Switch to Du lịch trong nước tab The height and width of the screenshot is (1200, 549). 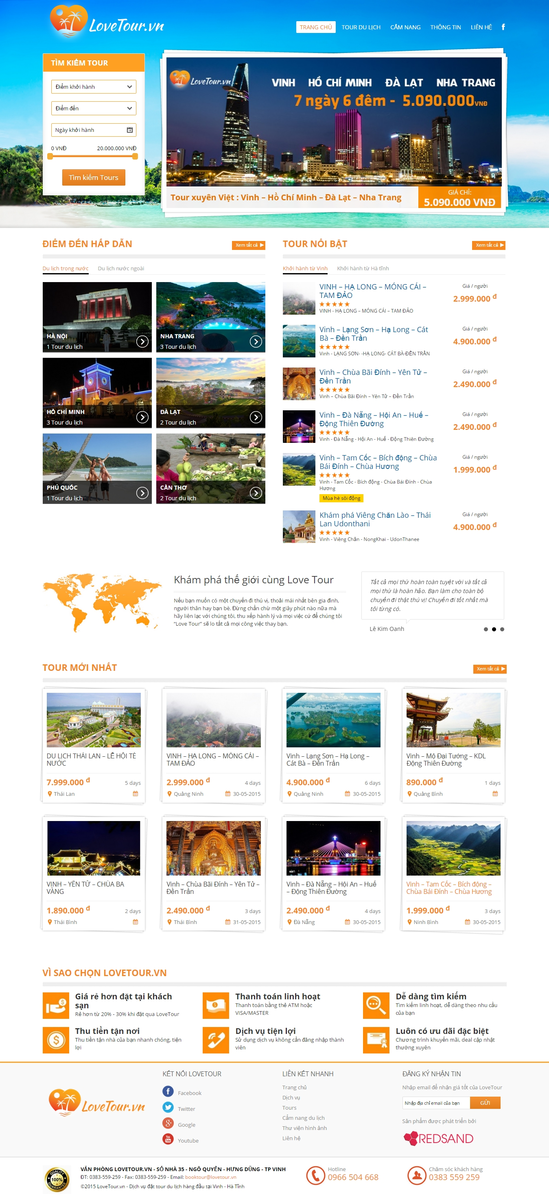tap(65, 268)
